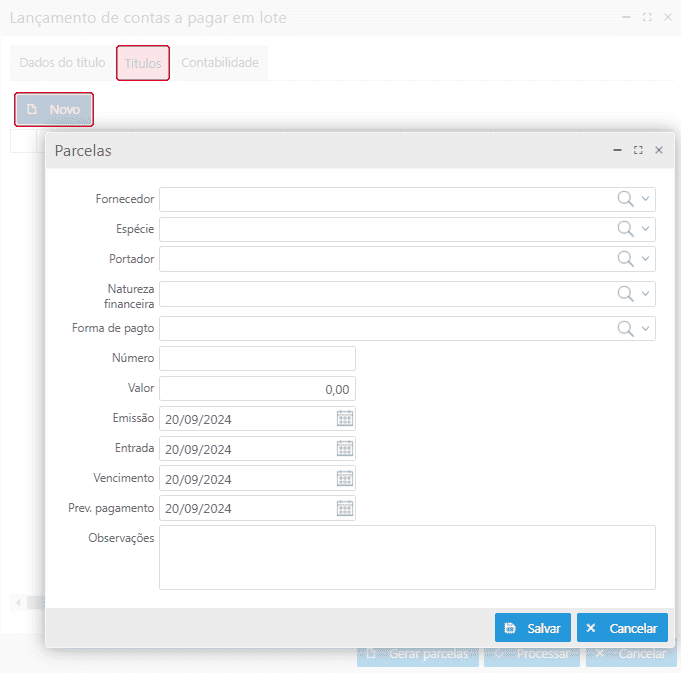
Task: Click the Portador search magnifier icon
Action: coord(625,259)
